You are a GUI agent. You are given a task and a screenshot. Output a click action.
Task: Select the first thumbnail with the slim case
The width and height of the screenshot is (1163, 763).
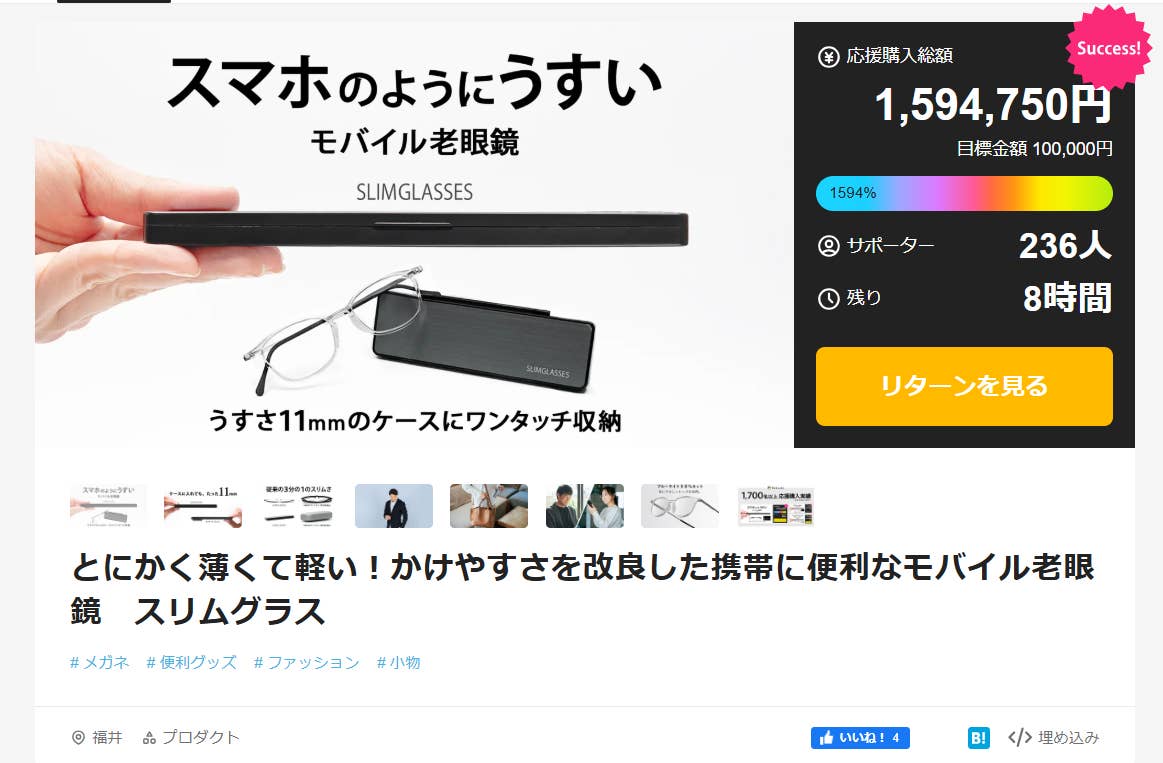pos(108,506)
